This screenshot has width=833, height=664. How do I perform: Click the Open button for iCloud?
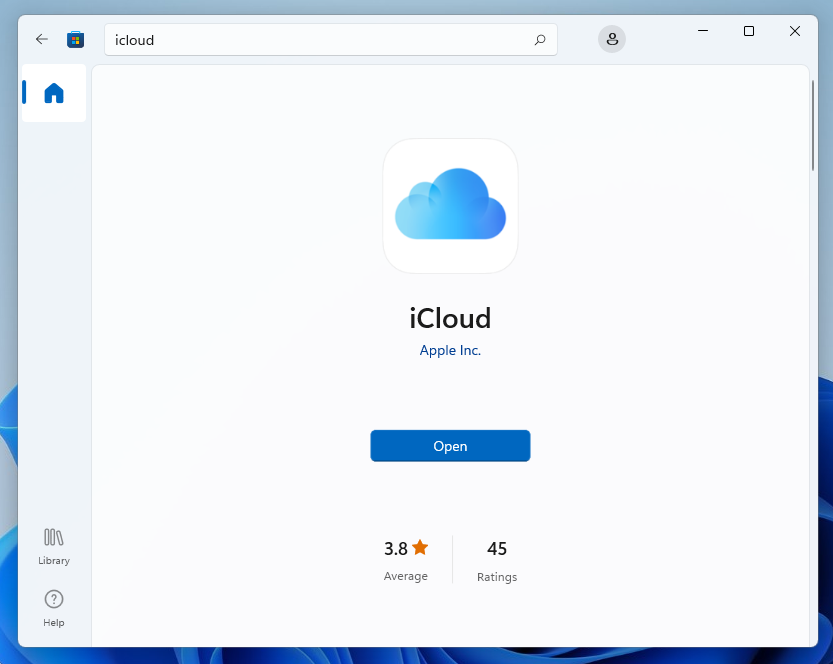(450, 446)
